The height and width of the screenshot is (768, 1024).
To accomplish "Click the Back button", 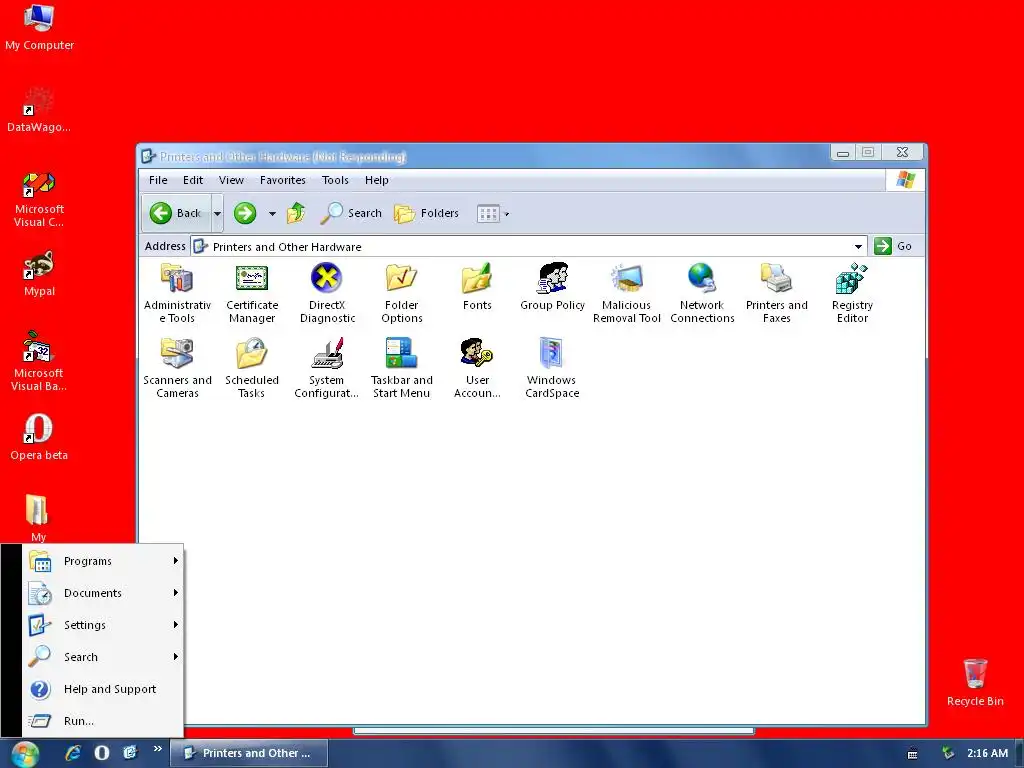I will coord(176,213).
